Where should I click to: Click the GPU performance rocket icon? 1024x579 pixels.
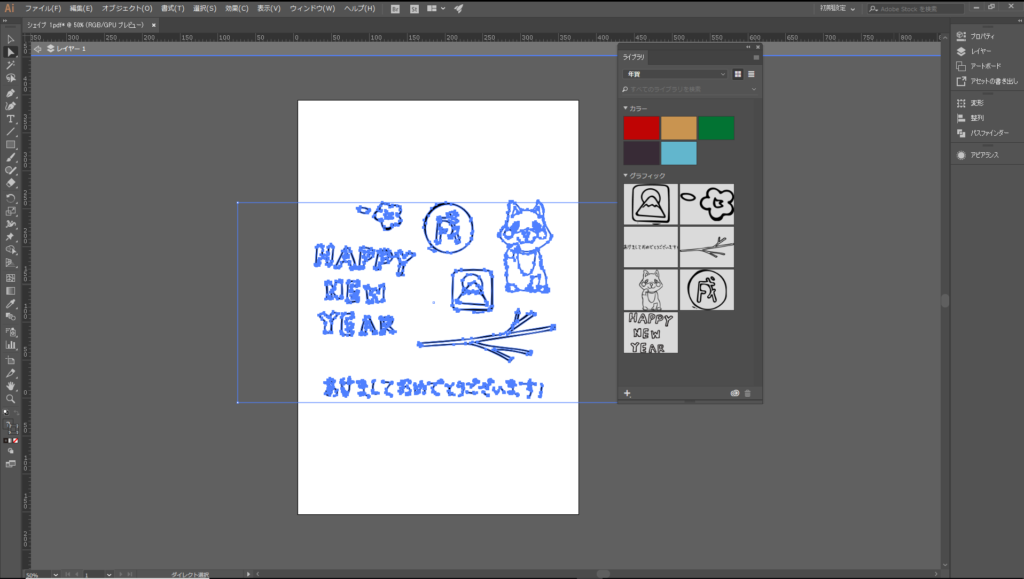(458, 8)
